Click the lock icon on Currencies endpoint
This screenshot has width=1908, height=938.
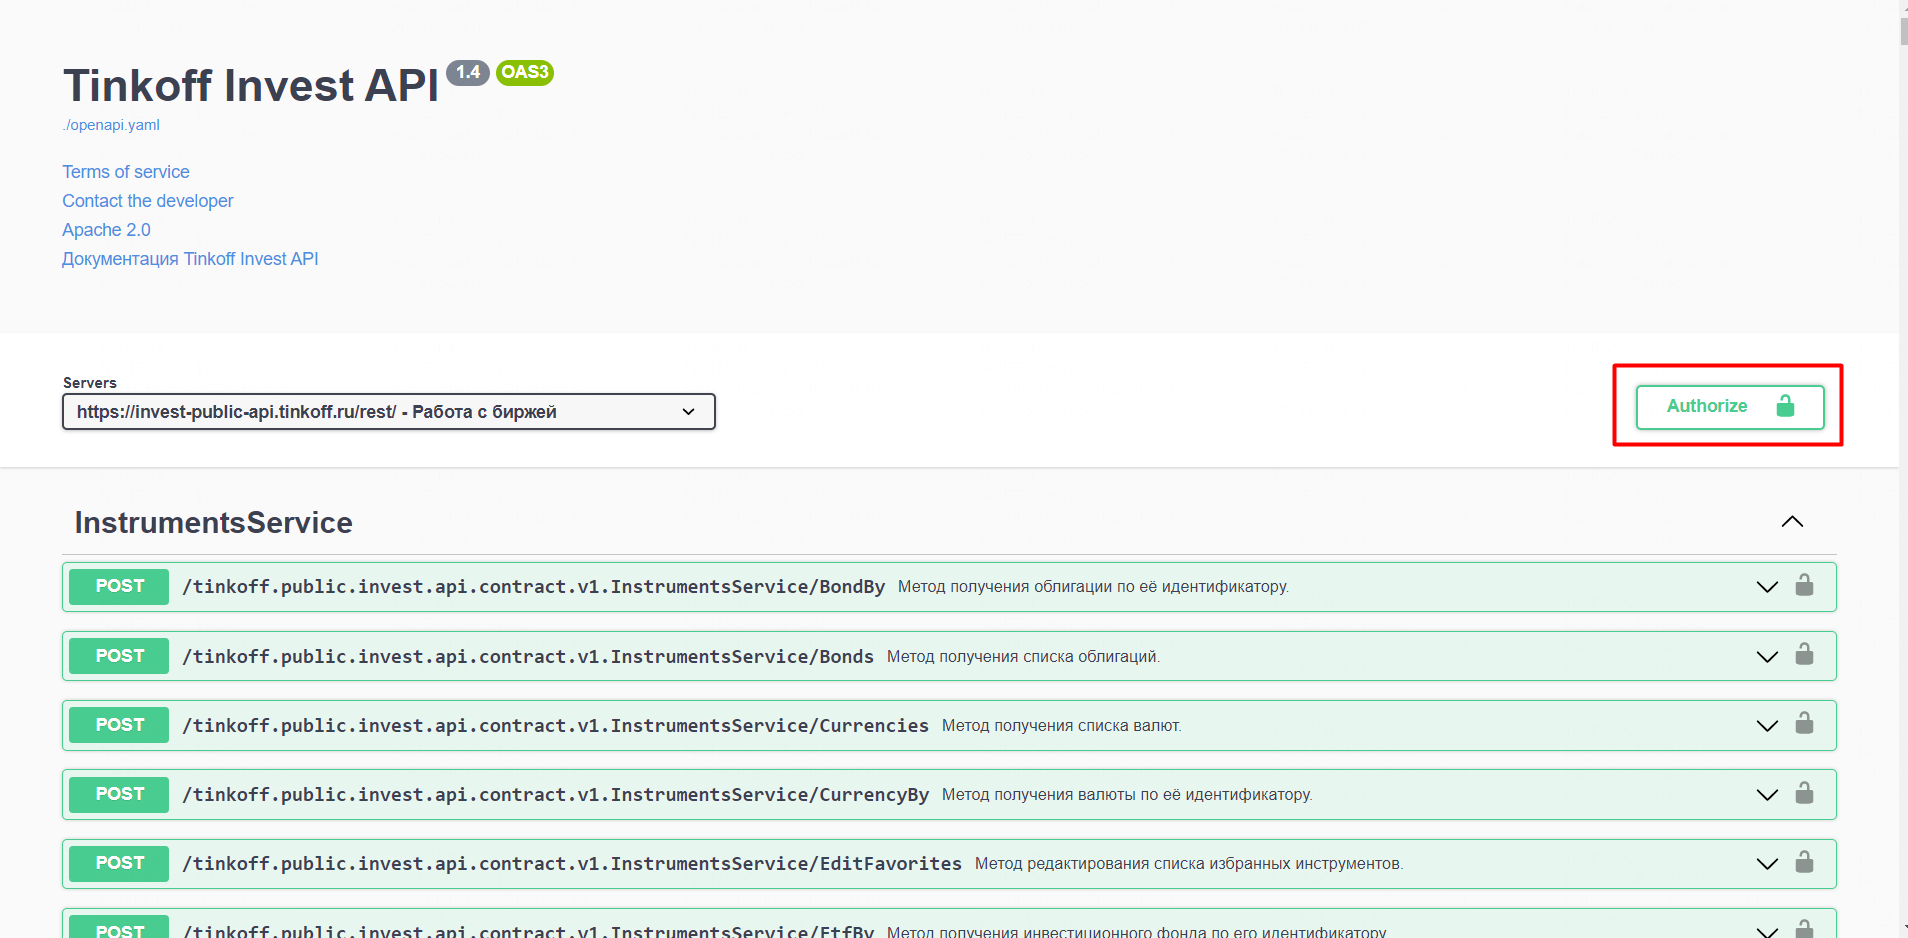coord(1804,724)
